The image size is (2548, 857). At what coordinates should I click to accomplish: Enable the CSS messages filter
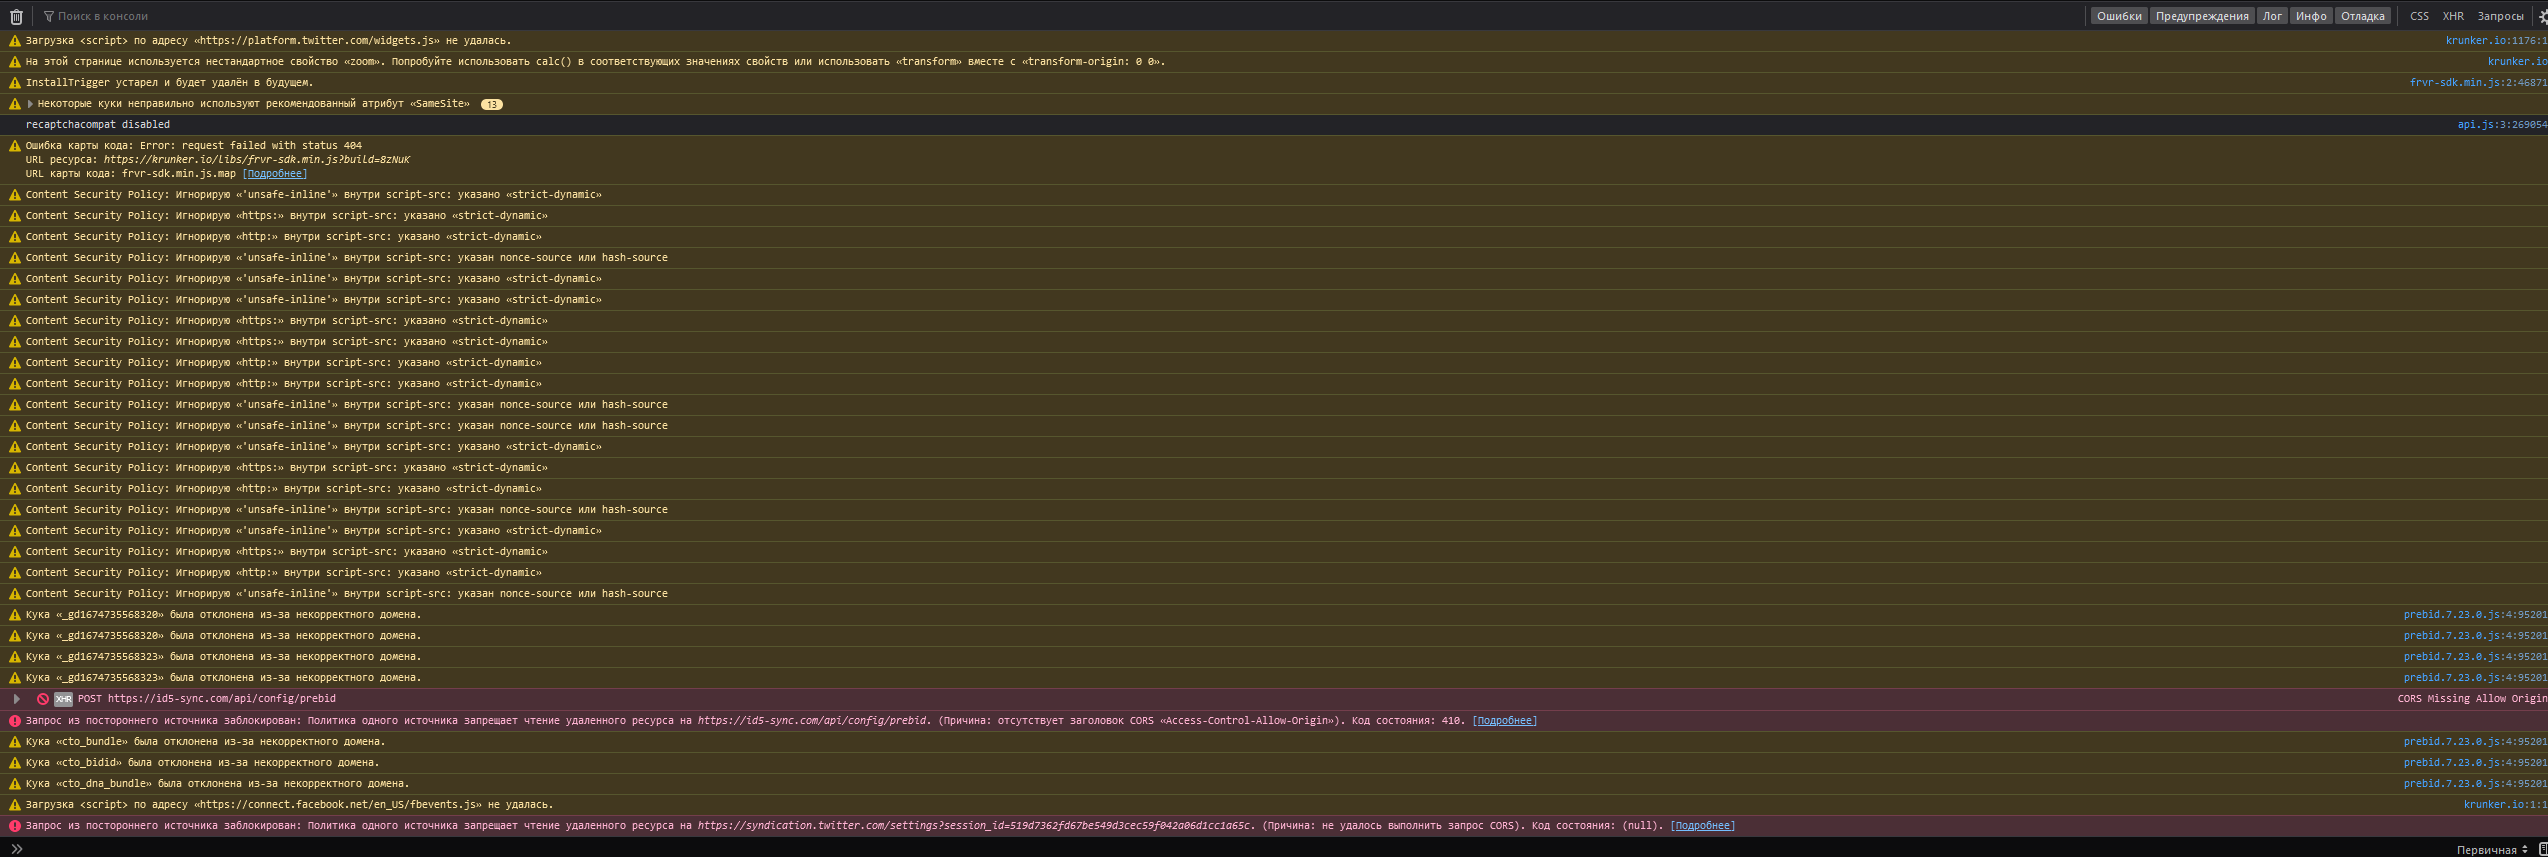pos(2419,16)
